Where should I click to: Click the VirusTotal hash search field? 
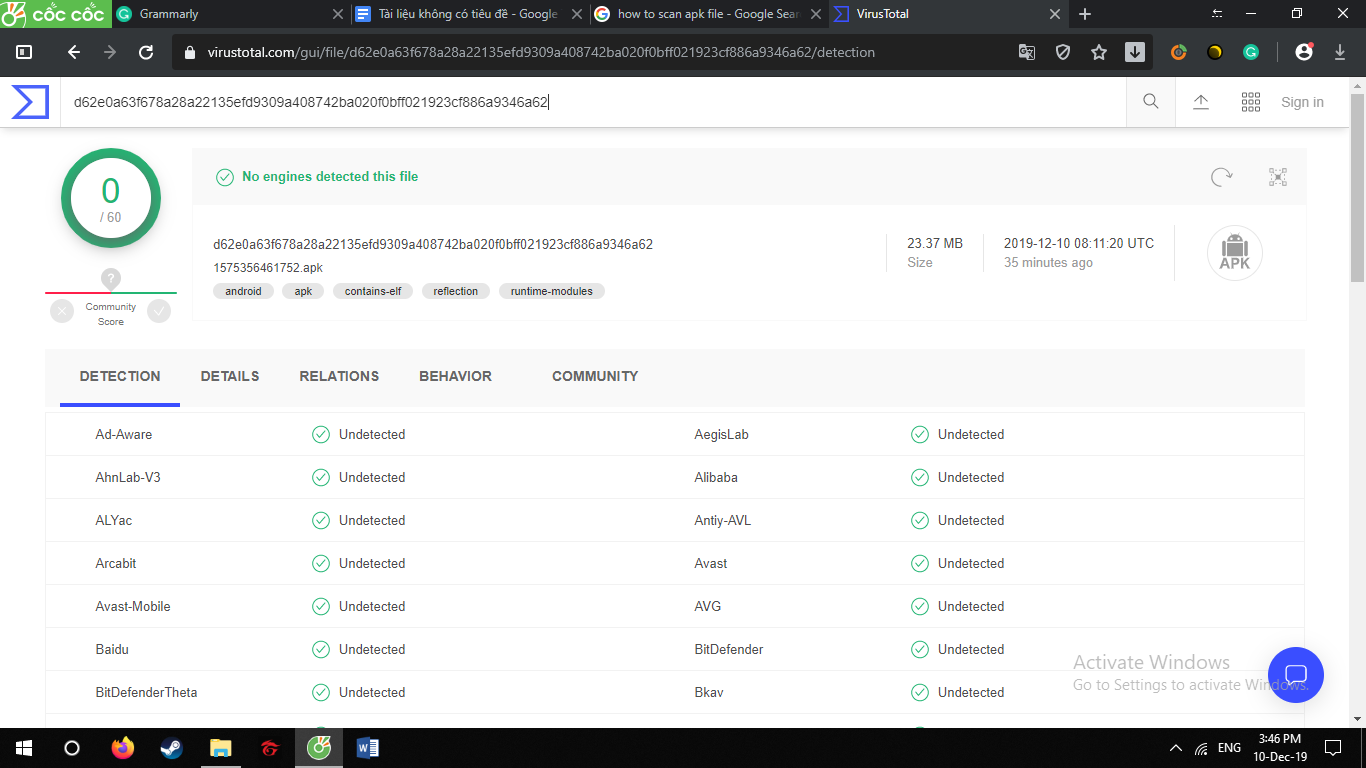593,102
